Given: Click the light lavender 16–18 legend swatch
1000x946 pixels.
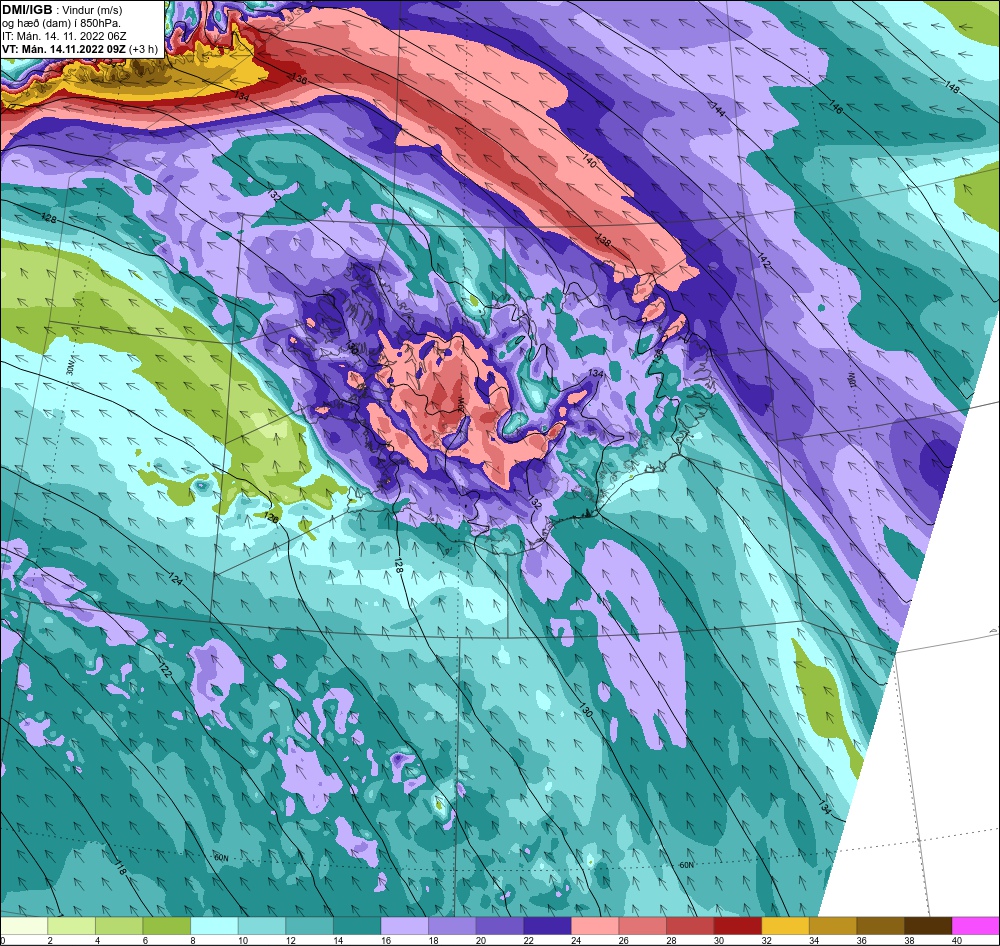Looking at the screenshot, I should [404, 926].
